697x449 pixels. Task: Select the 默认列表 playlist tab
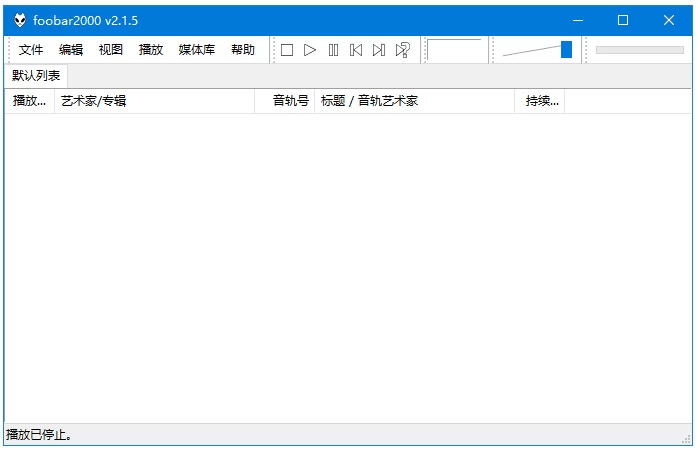(36, 75)
